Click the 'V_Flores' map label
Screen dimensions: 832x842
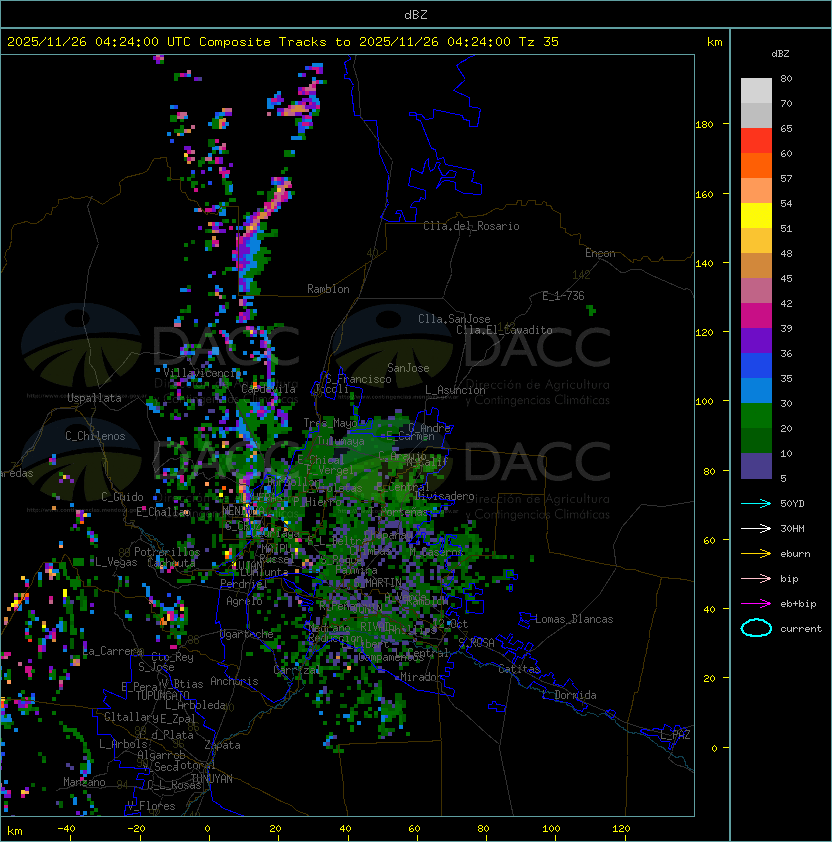pyautogui.click(x=151, y=806)
